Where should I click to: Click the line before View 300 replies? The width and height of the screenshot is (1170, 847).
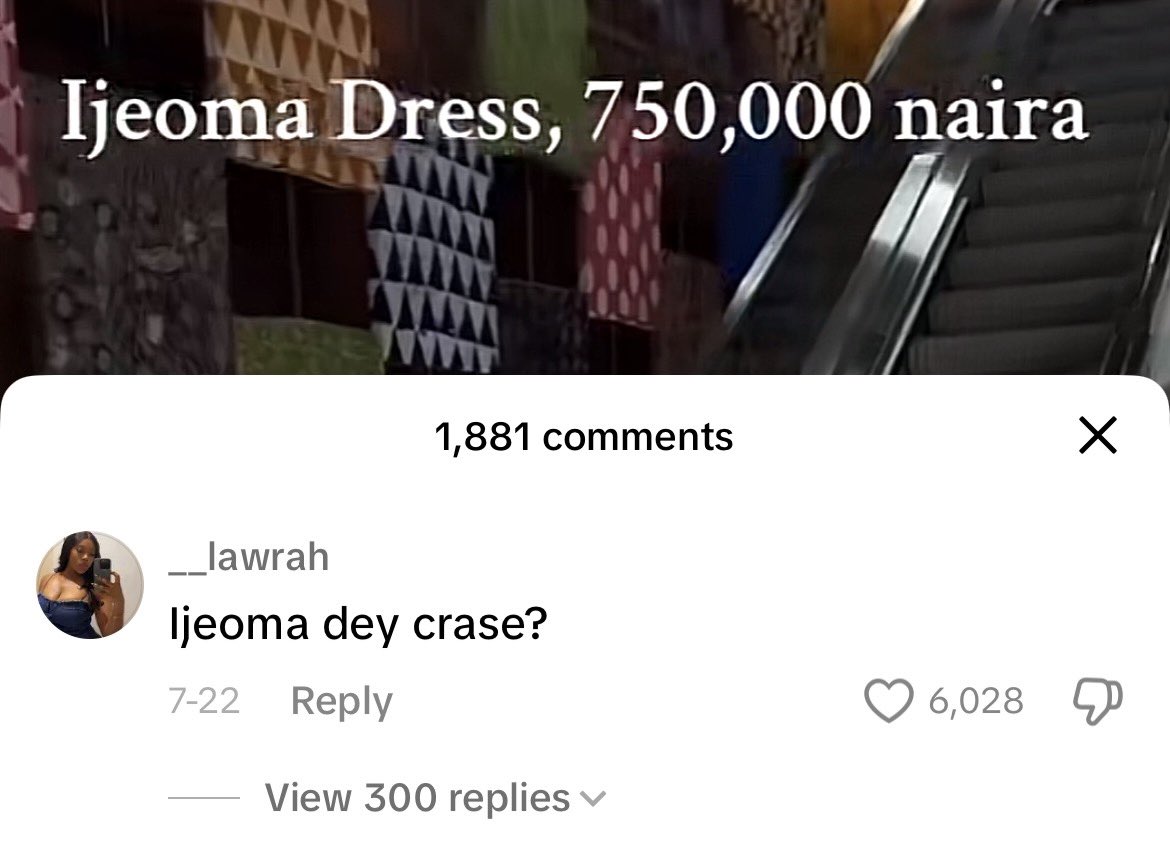pos(204,798)
